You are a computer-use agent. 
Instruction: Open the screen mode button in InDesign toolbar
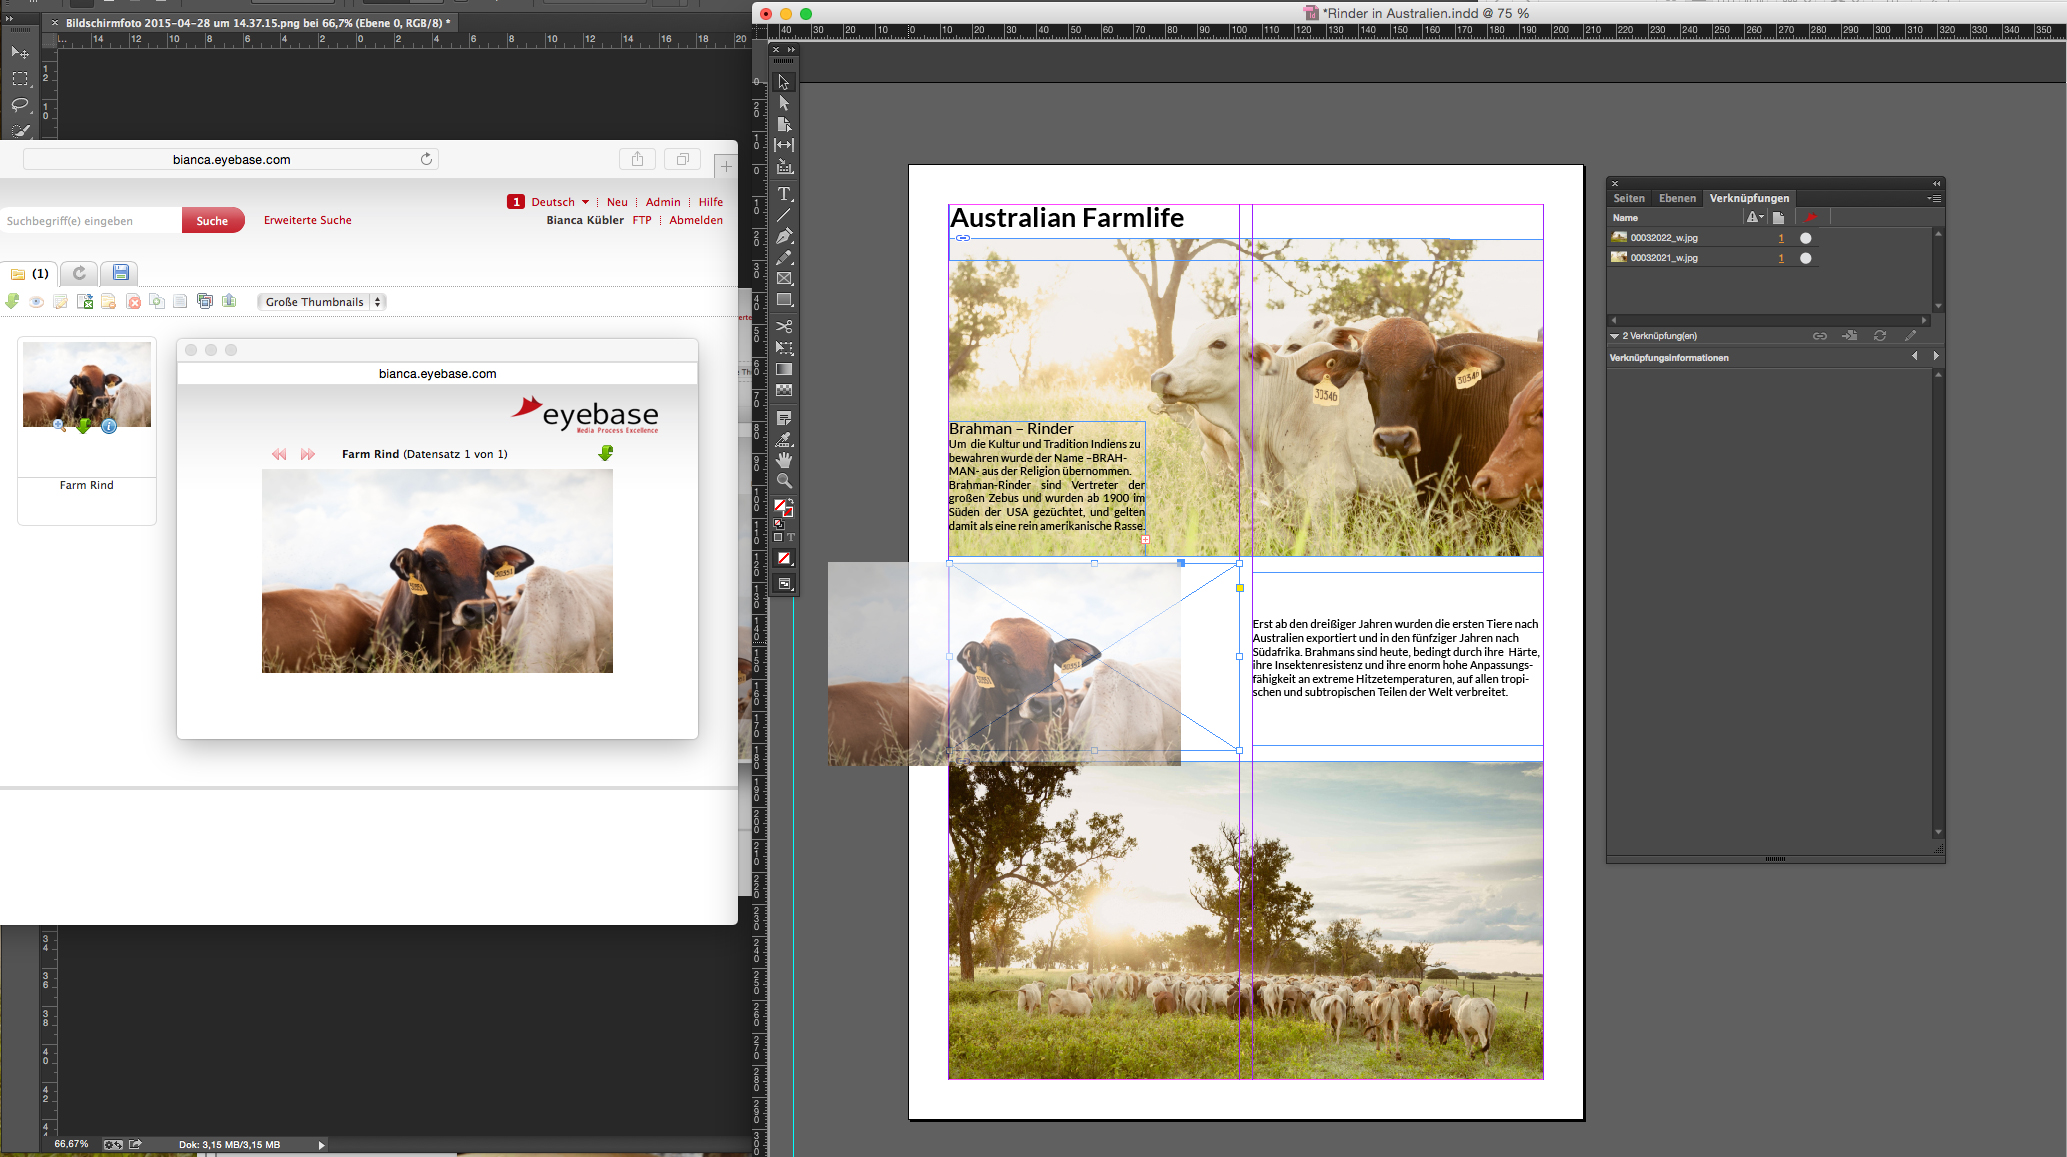784,583
